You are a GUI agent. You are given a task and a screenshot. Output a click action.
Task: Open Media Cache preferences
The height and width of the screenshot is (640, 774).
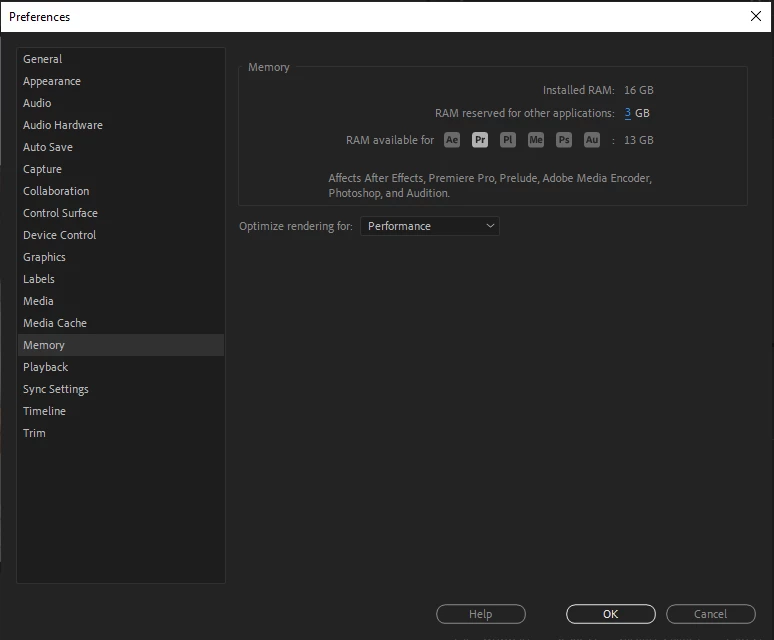tap(121, 323)
